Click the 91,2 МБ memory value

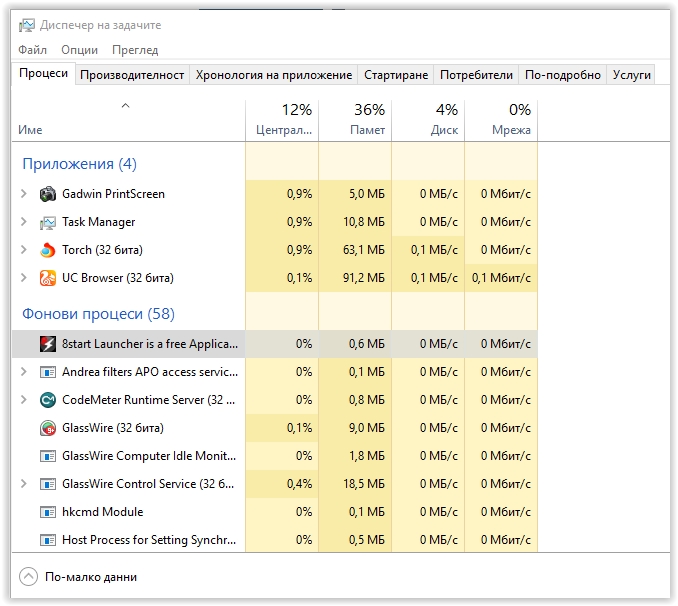point(364,278)
